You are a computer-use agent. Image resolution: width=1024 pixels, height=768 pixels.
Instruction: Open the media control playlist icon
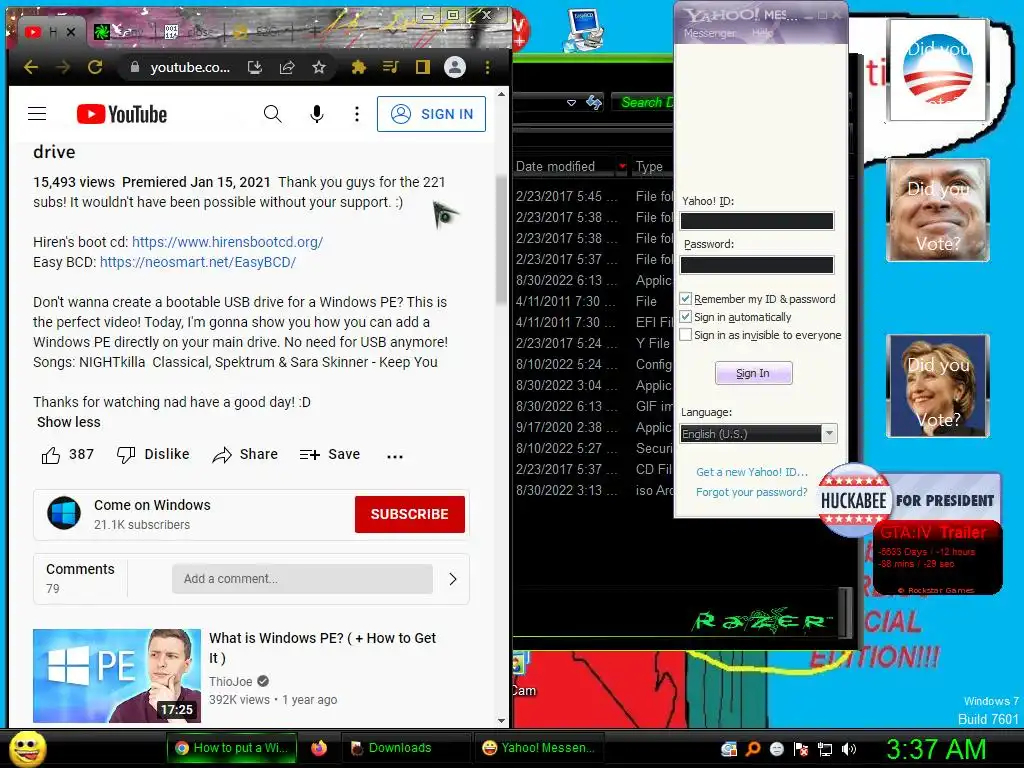391,67
